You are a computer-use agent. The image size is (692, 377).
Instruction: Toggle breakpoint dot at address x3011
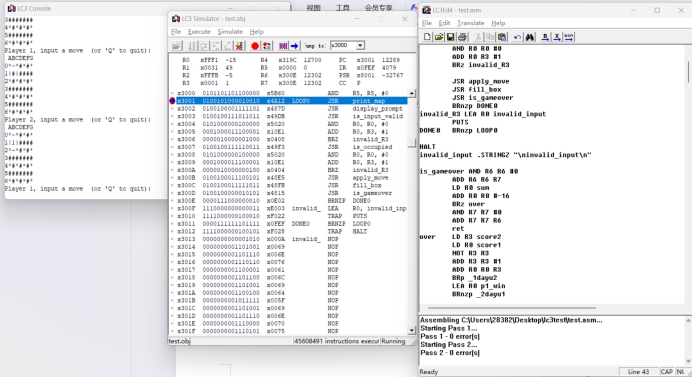click(172, 224)
